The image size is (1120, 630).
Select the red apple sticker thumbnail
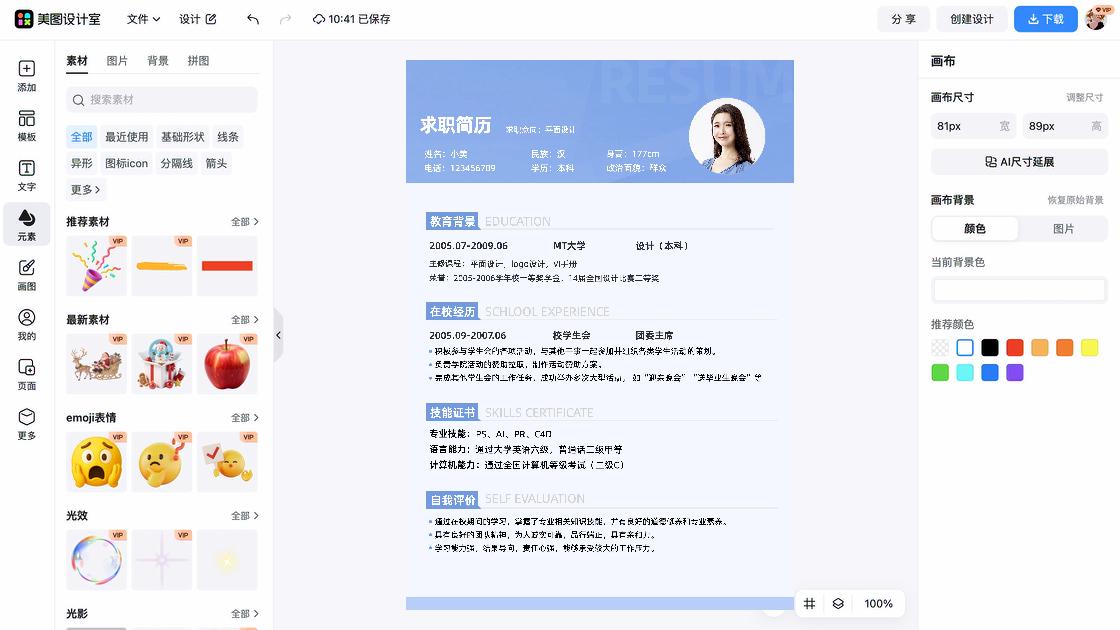(227, 364)
